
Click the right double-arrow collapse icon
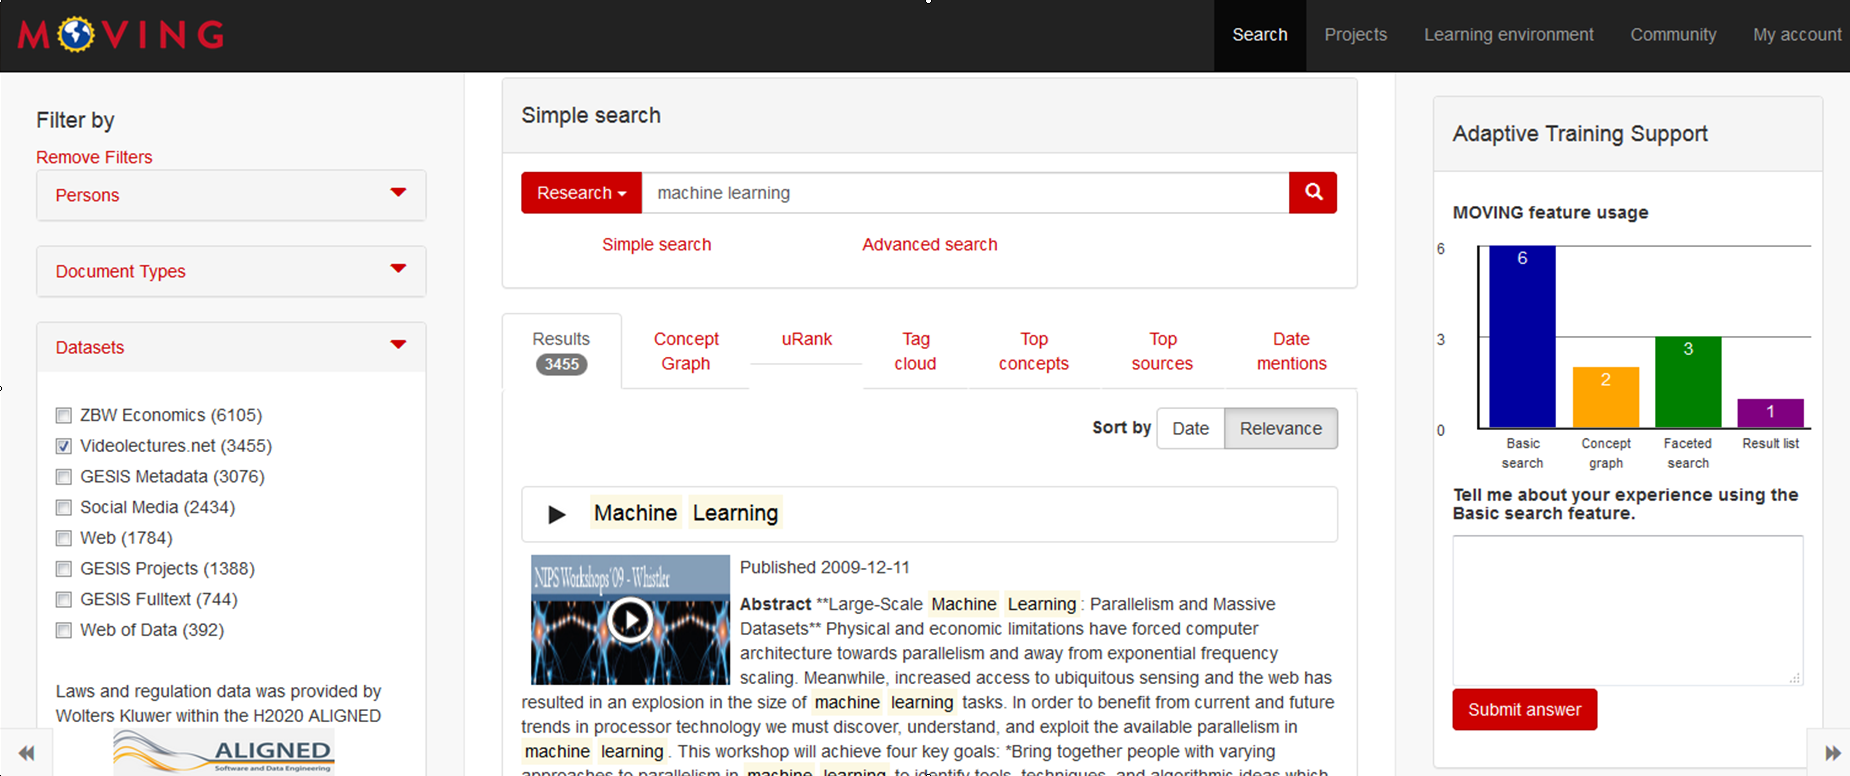(1832, 753)
